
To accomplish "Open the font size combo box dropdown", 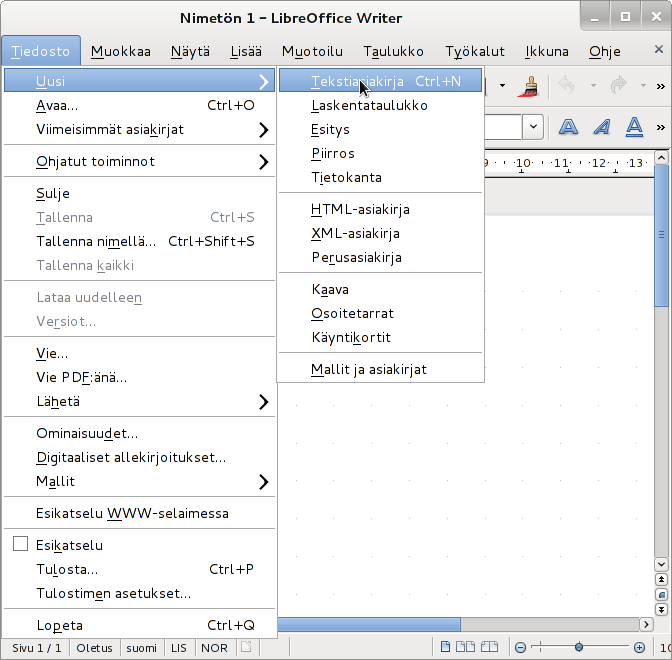I will [533, 127].
